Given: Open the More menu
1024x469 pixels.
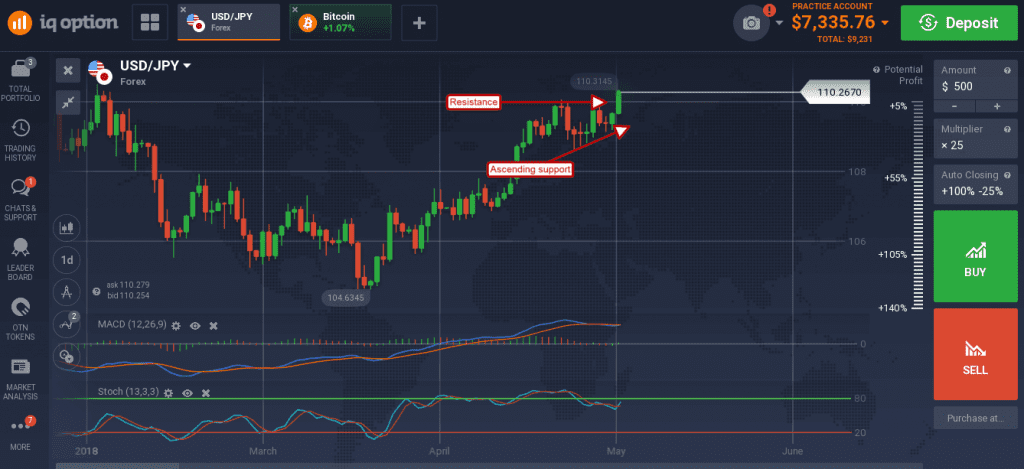Looking at the screenshot, I should 20,433.
